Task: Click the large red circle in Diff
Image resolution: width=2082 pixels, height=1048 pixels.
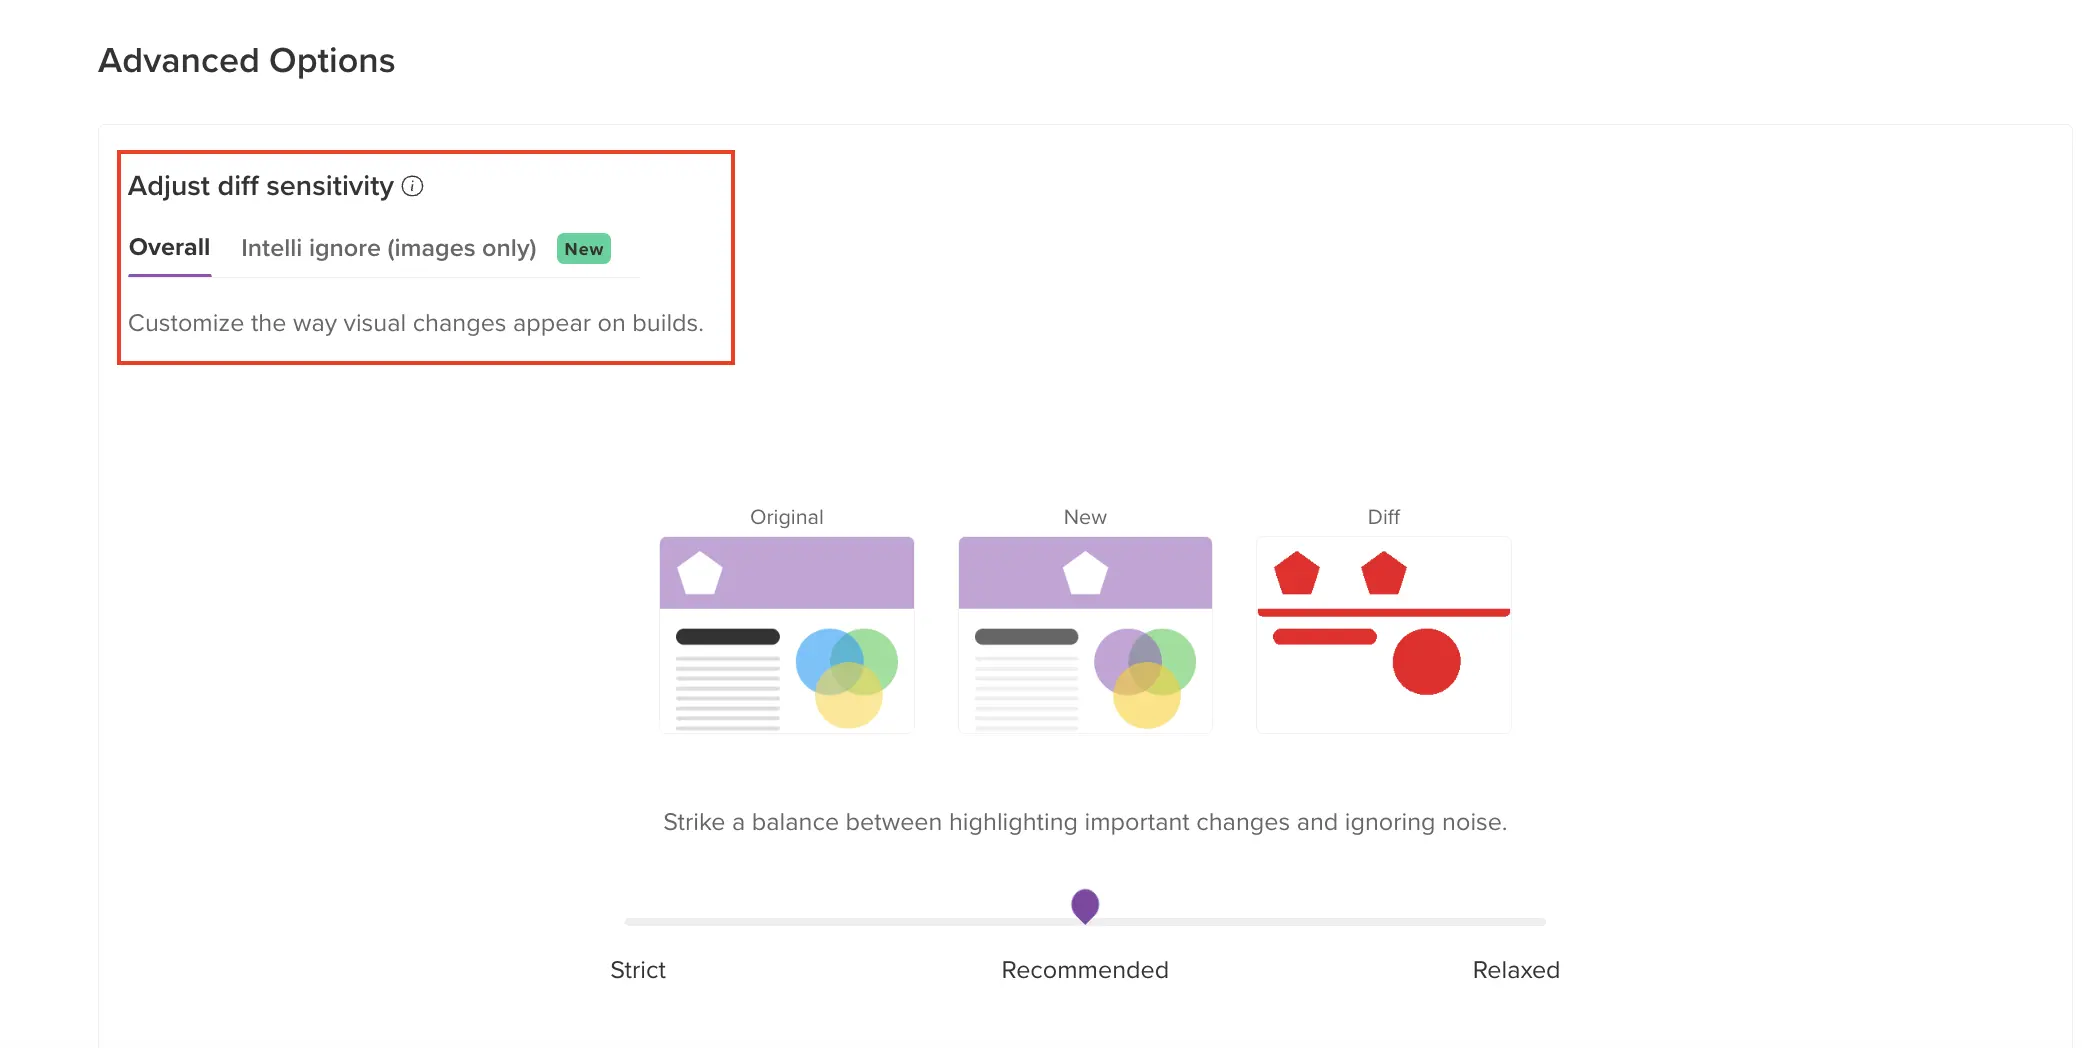Action: 1426,662
